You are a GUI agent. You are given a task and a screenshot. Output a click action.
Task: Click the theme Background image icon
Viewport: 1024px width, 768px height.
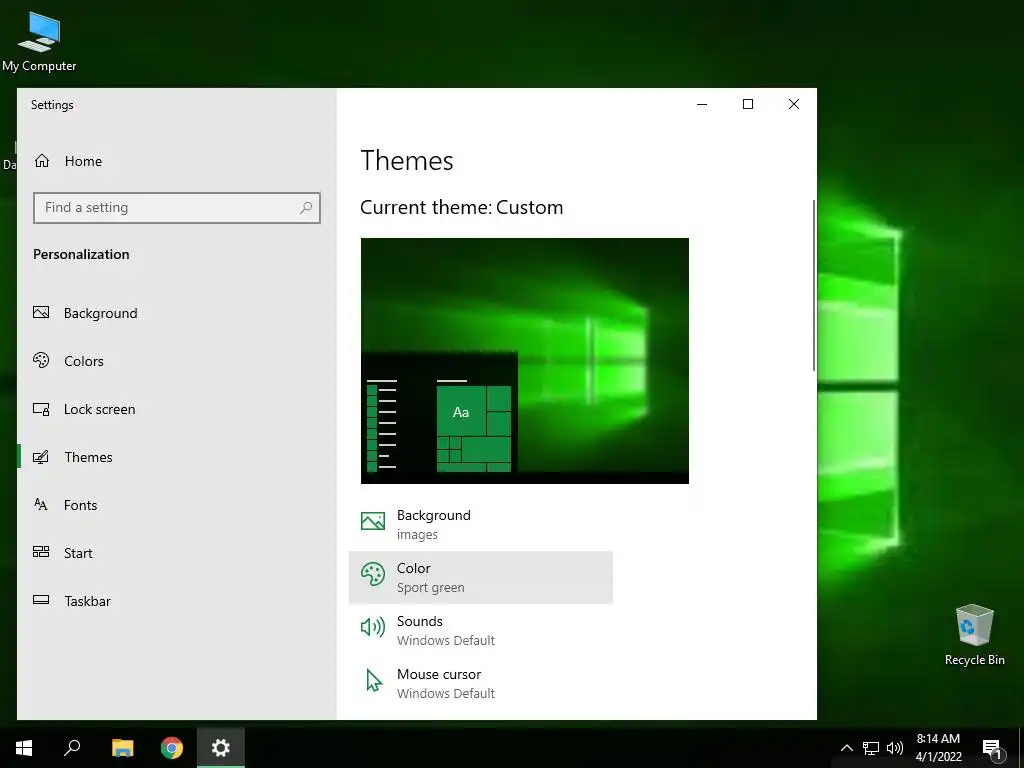tap(373, 520)
